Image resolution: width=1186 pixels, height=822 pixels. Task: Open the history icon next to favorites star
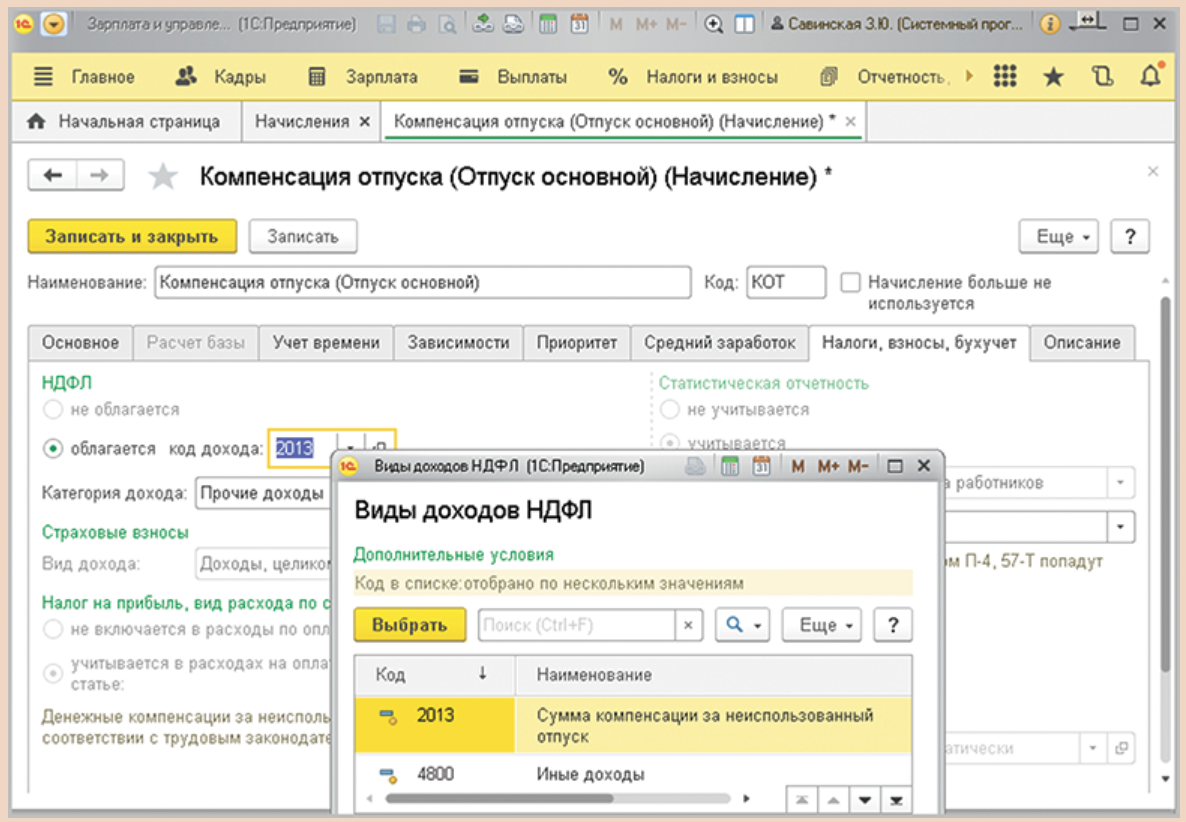[1102, 77]
